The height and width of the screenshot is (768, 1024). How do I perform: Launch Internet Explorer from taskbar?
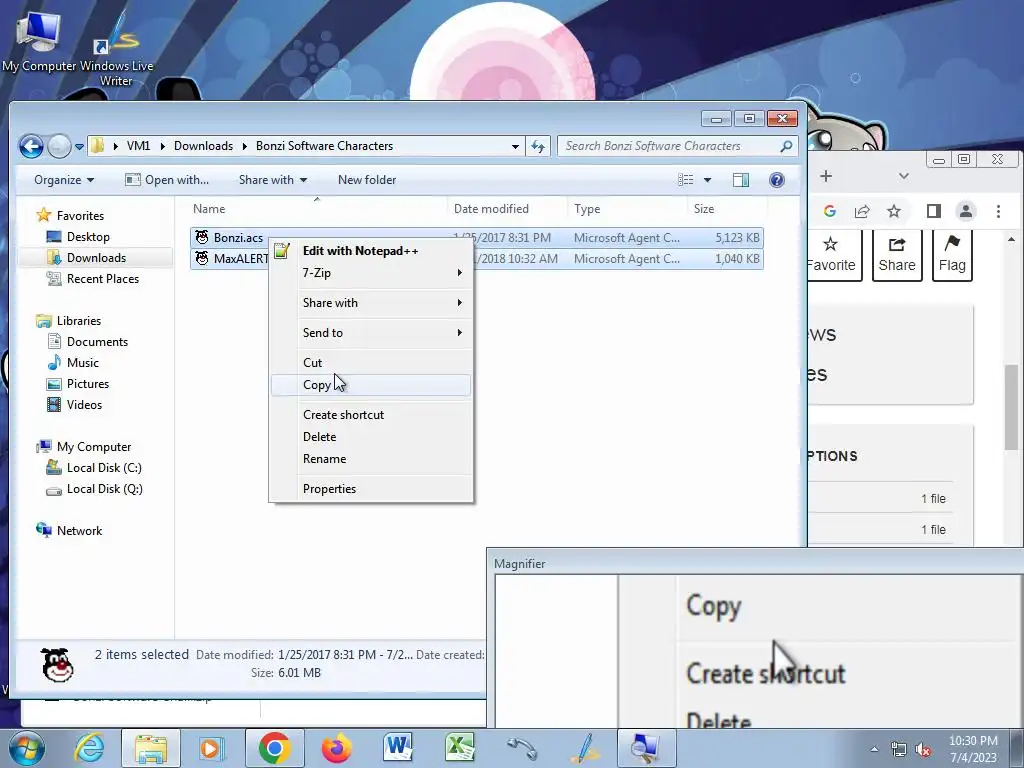click(89, 748)
